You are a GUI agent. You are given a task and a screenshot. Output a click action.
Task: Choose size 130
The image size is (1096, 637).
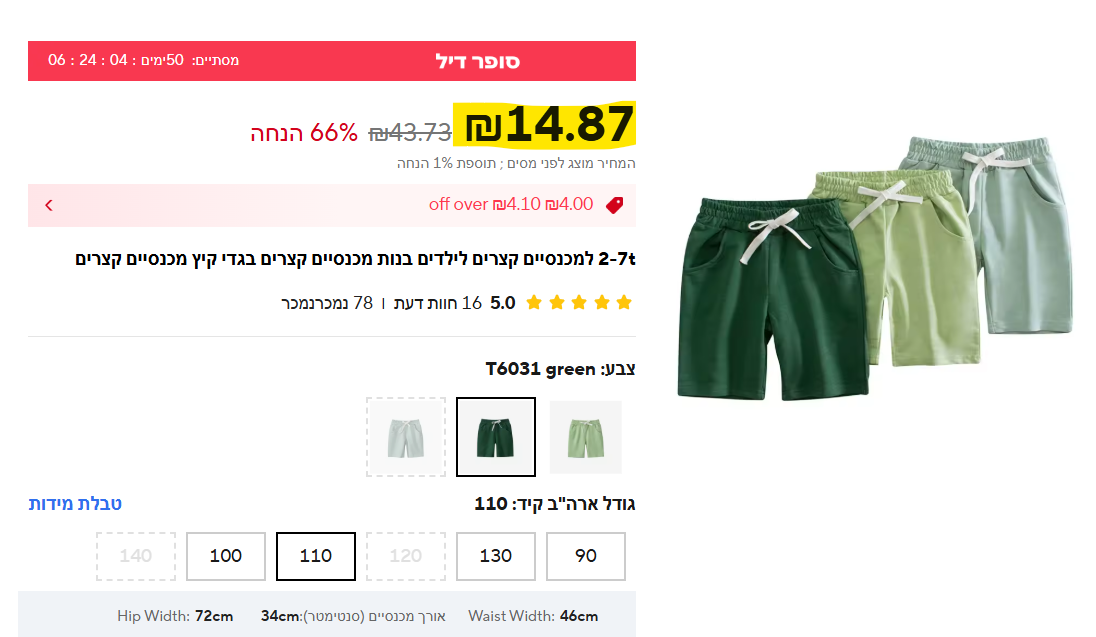click(x=496, y=556)
